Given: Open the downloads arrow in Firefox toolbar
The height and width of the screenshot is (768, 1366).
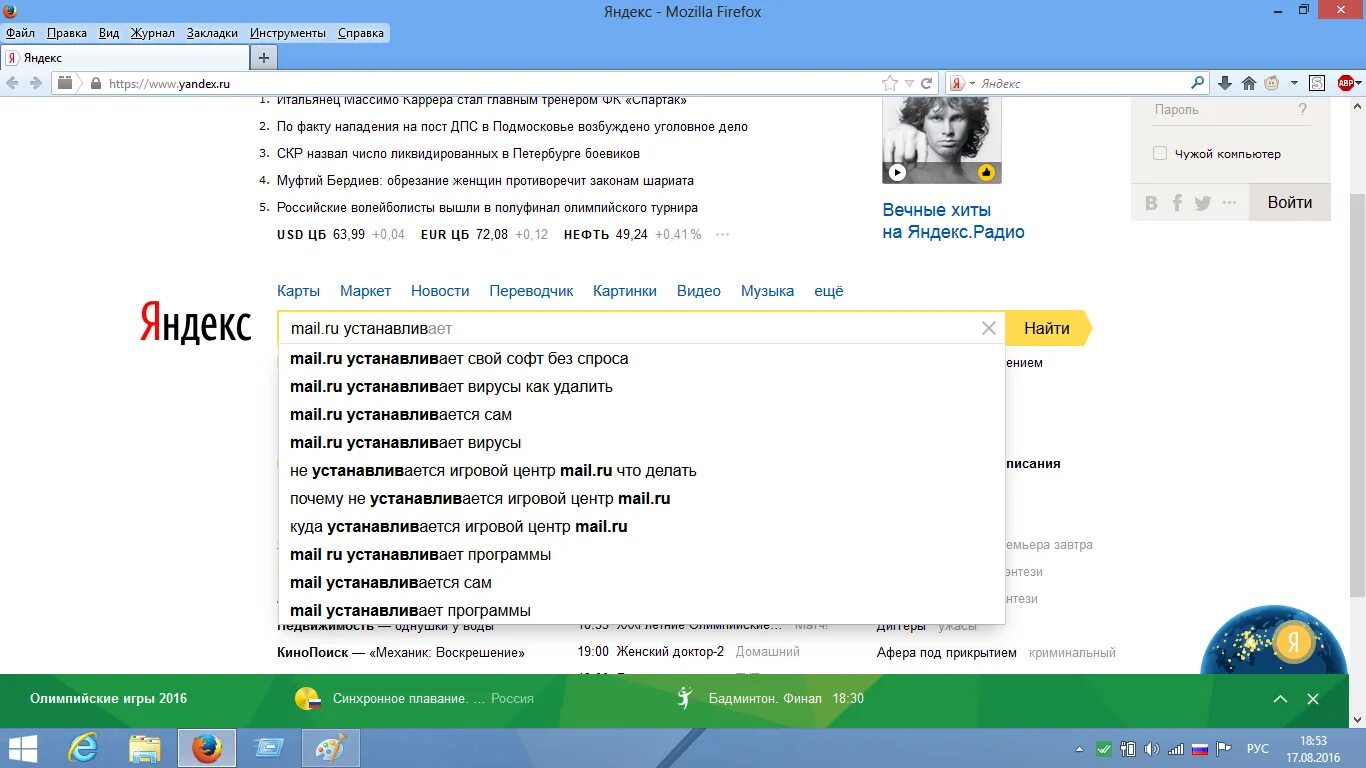Looking at the screenshot, I should click(x=1225, y=84).
